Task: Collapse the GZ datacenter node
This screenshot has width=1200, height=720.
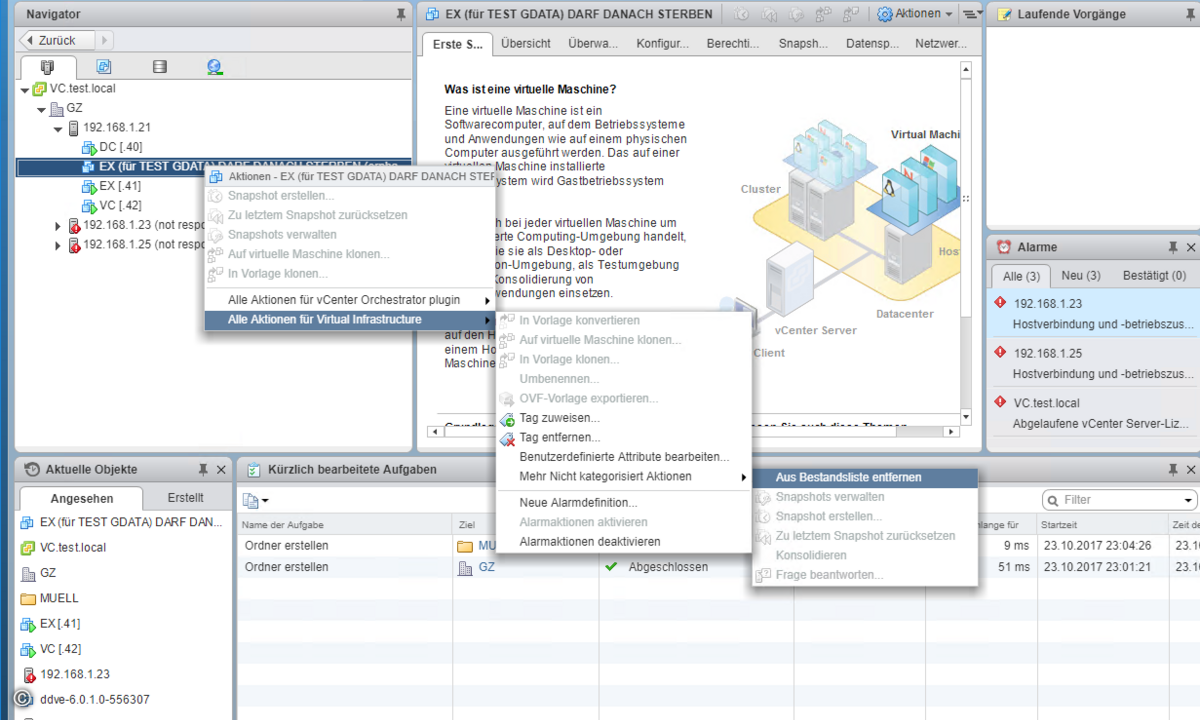Action: point(41,108)
